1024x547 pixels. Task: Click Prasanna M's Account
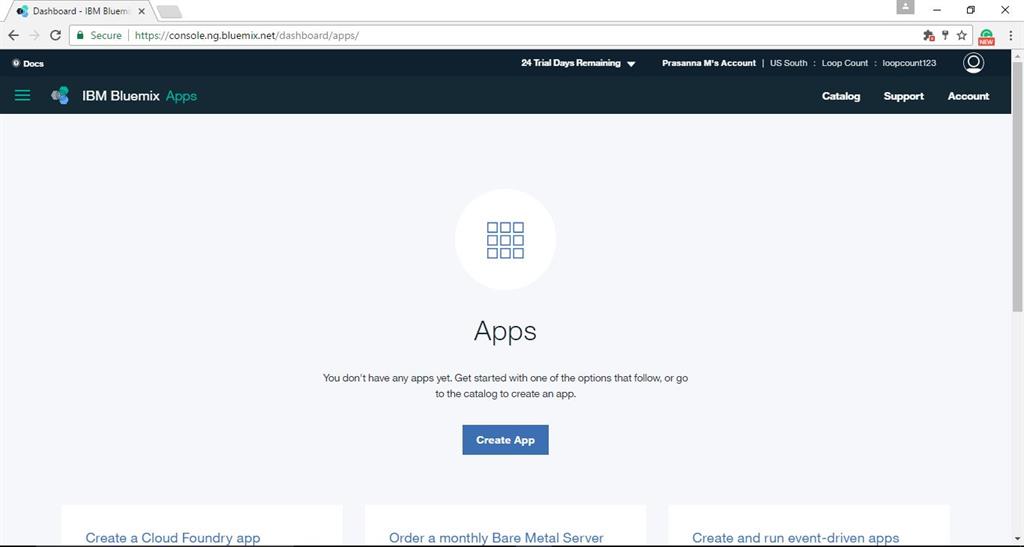click(709, 63)
